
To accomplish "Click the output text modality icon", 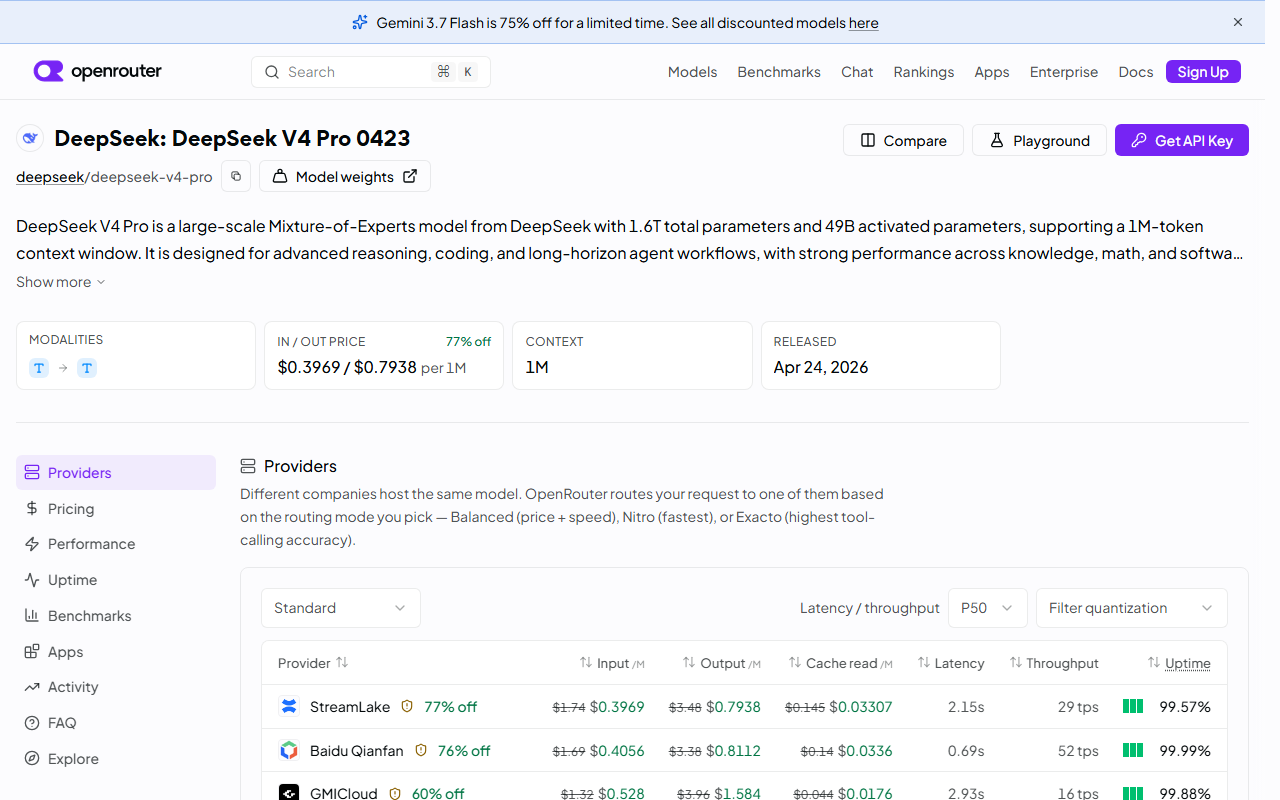I will [x=87, y=368].
